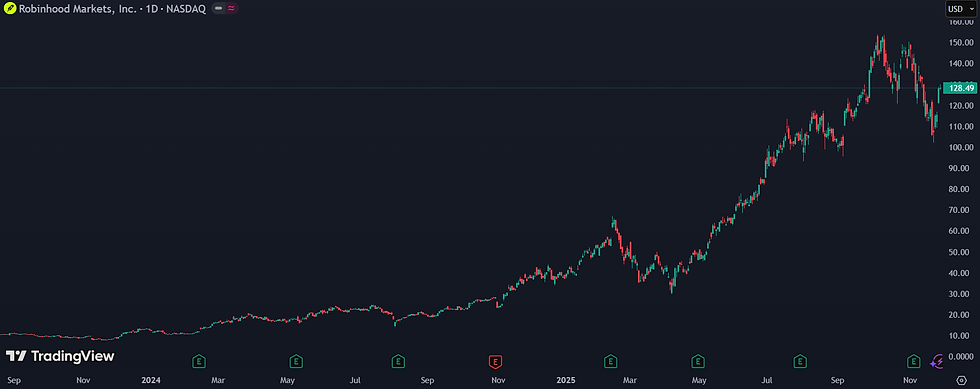Image resolution: width=980 pixels, height=389 pixels.
Task: Open the USD currency dropdown
Action: [961, 9]
